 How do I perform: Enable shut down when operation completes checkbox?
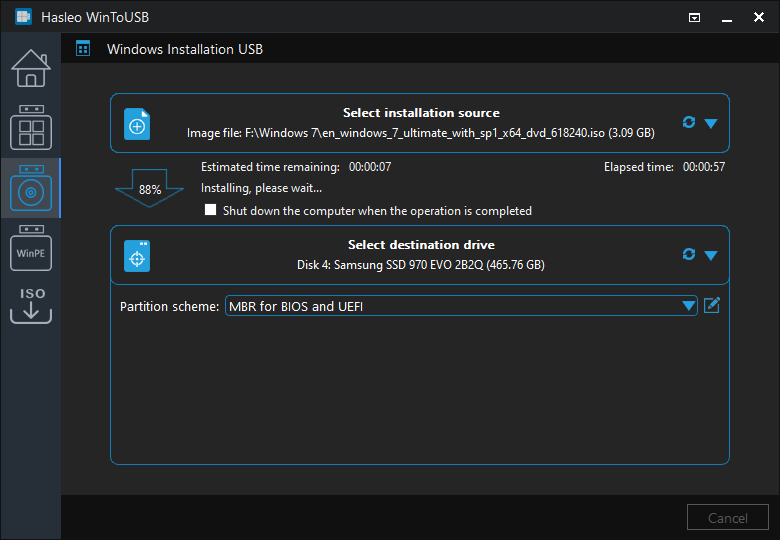click(210, 210)
